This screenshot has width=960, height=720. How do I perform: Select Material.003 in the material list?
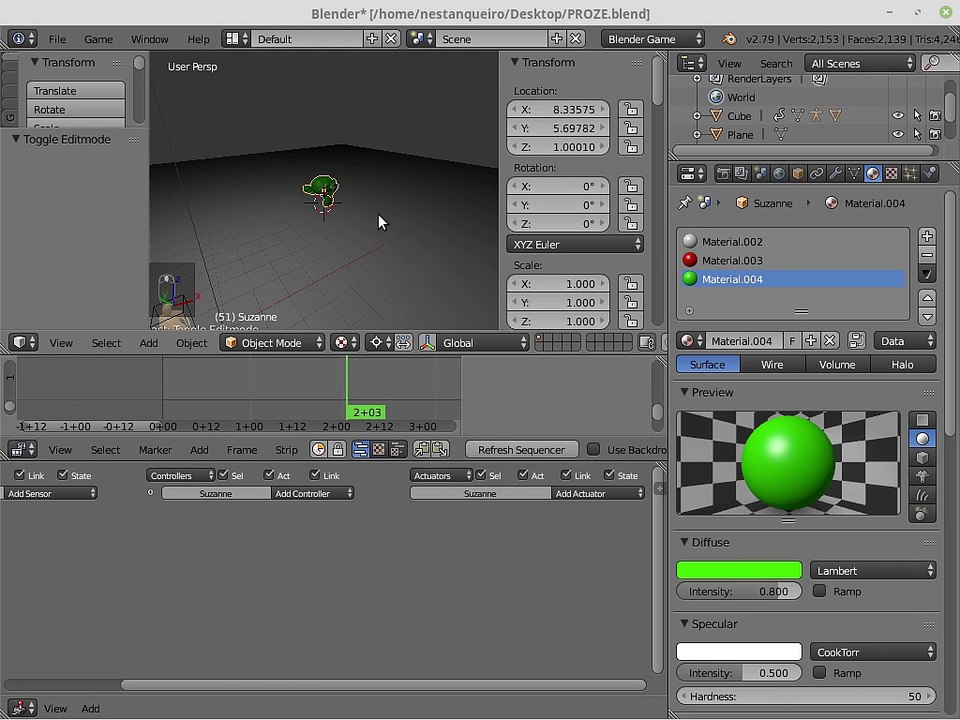[x=793, y=260]
